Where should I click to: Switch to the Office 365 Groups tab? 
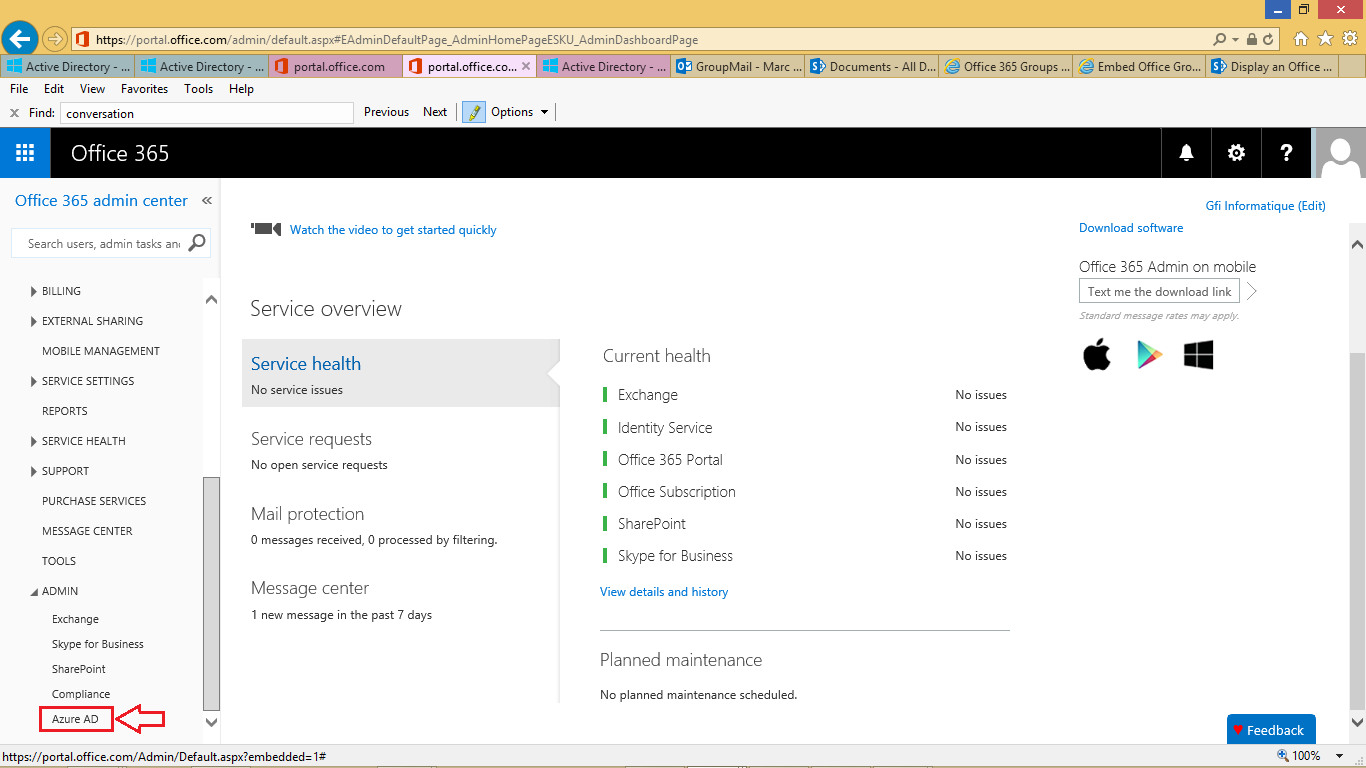[1005, 67]
